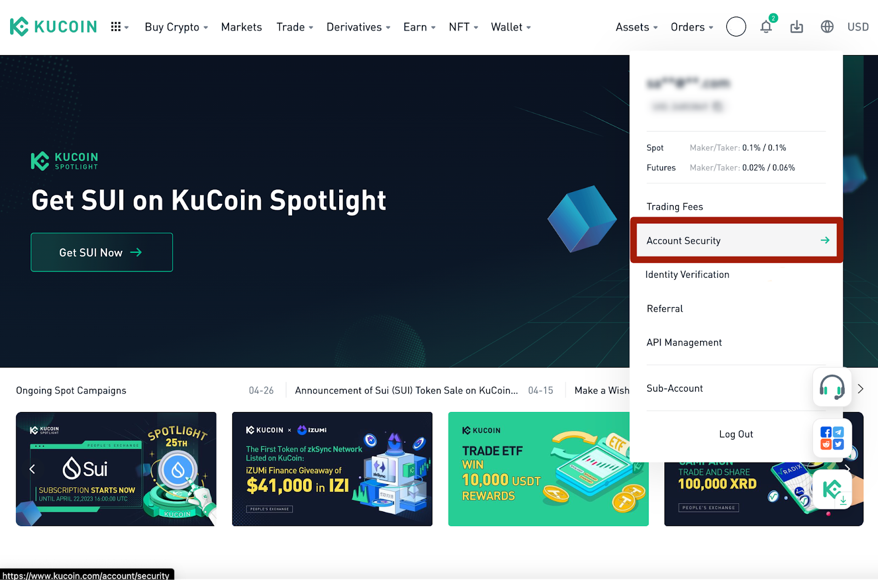Open the iZUMi Finance giveaway card

(x=332, y=469)
